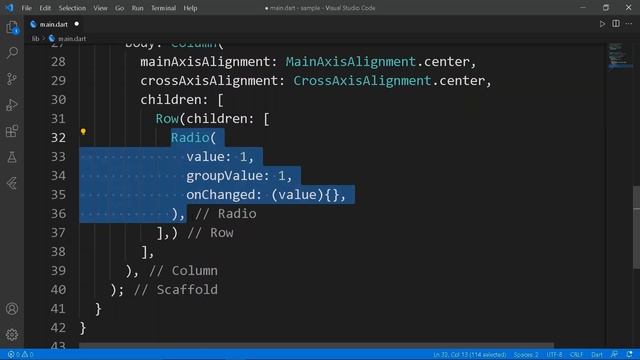Select the main.dart editor tab
The image size is (640, 360).
[x=54, y=24]
